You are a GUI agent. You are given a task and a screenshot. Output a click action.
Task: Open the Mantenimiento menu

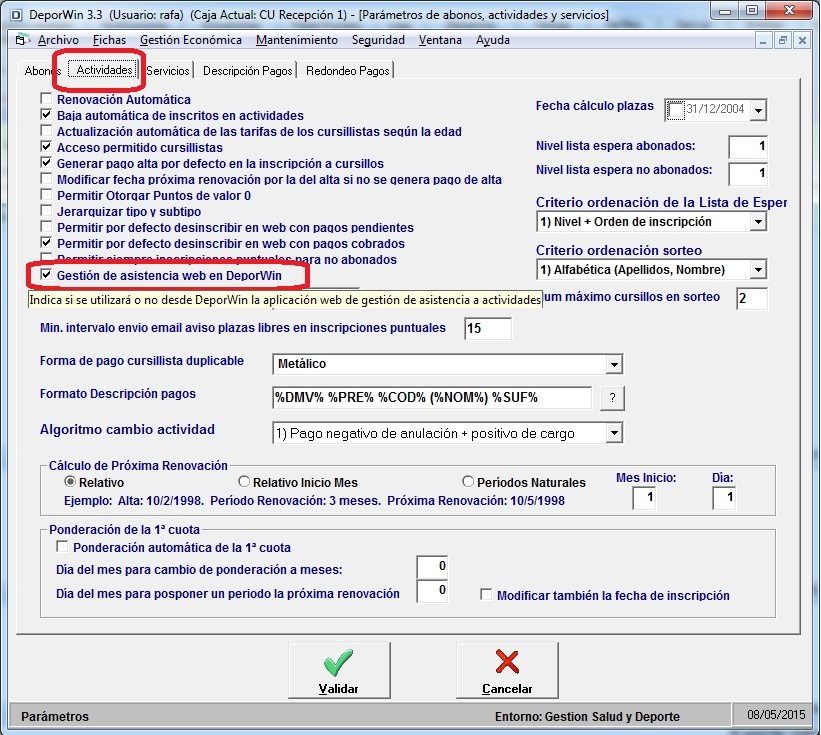pyautogui.click(x=297, y=40)
